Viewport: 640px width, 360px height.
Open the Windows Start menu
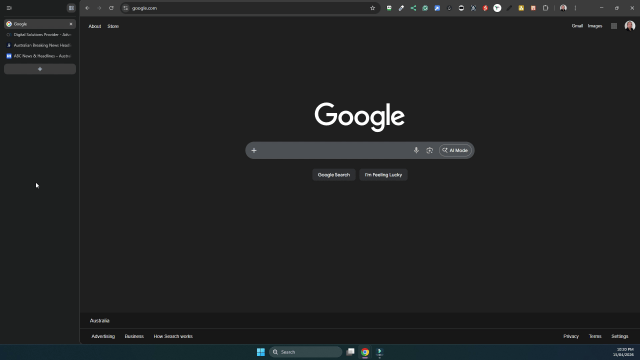click(x=261, y=352)
